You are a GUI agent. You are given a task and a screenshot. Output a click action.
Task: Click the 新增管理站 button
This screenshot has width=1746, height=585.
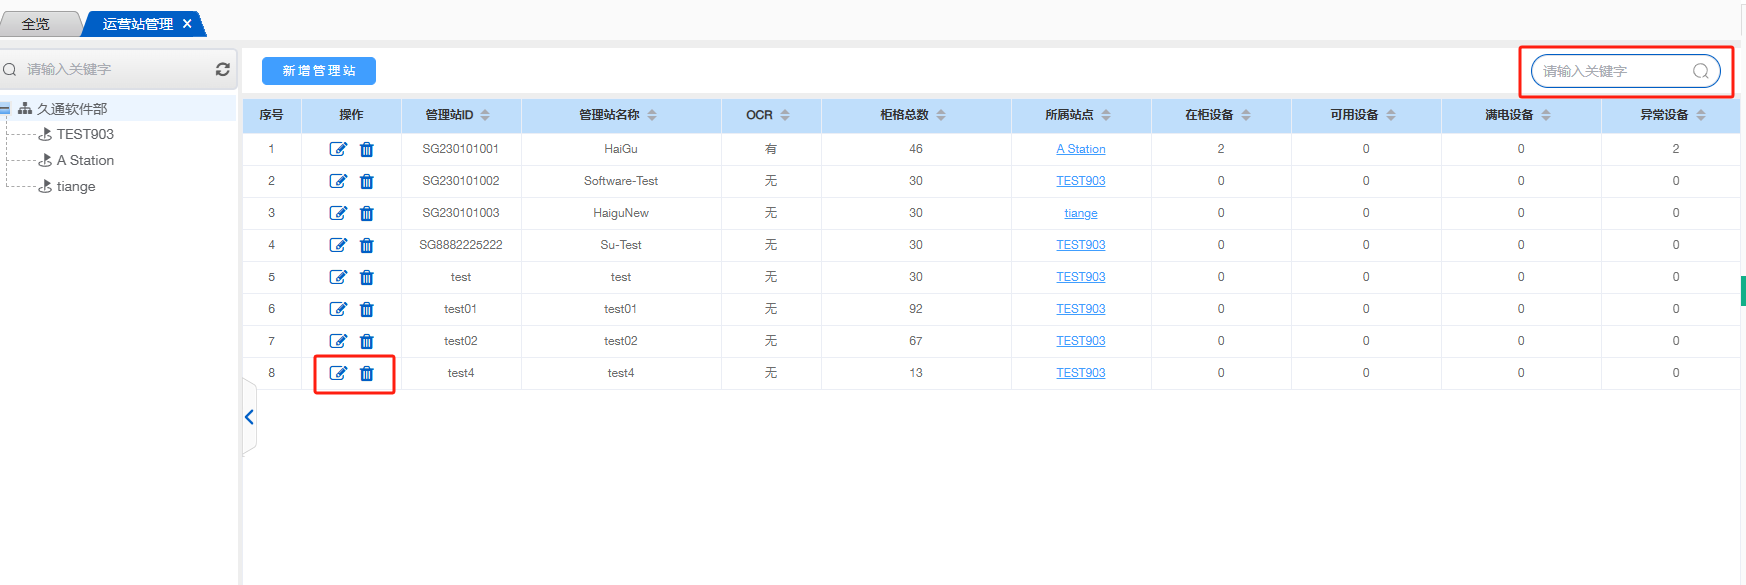[319, 71]
